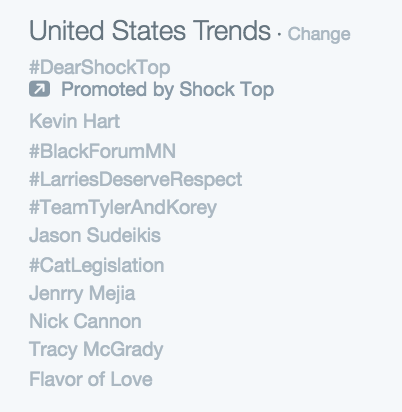
Task: Click the word McGrady in the trends list
Action: click(x=123, y=350)
